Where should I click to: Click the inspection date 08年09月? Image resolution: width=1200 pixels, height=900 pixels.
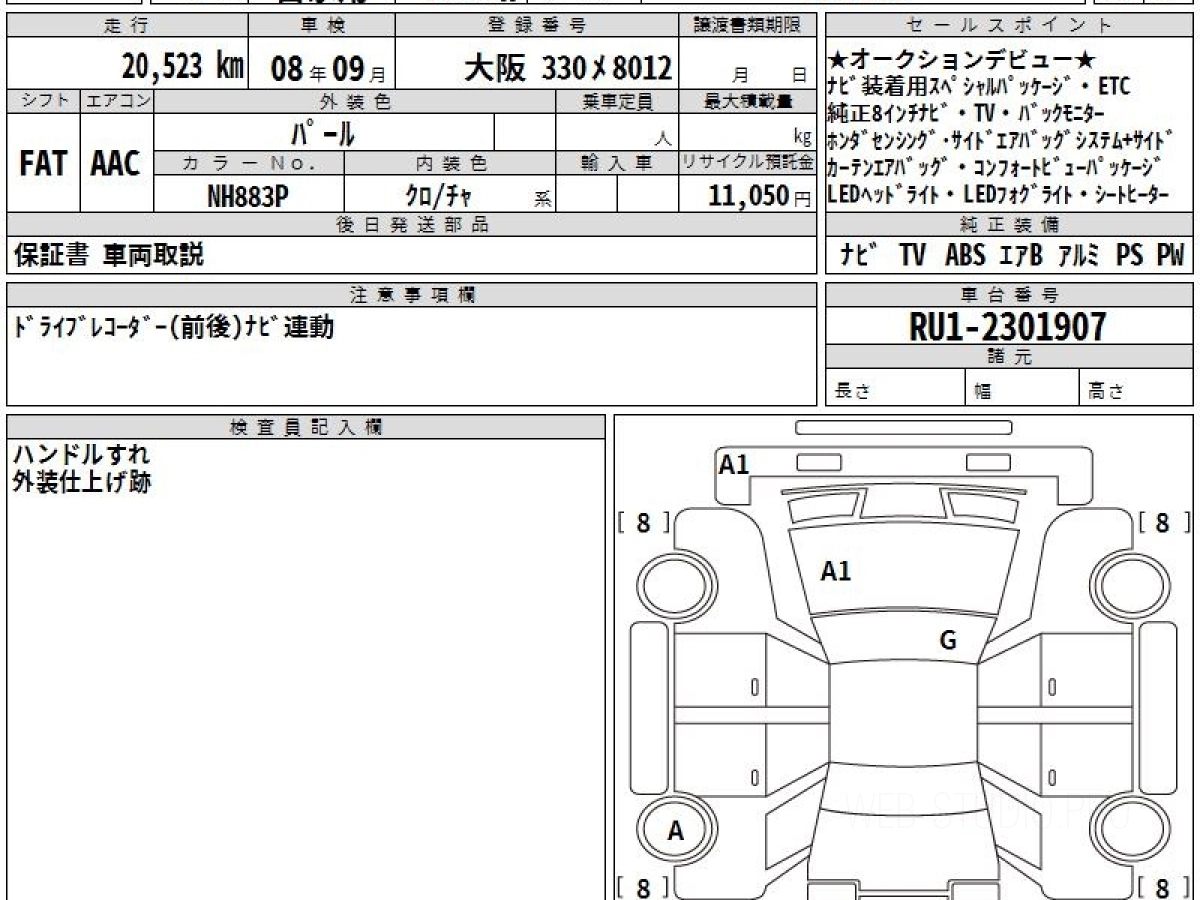(328, 69)
